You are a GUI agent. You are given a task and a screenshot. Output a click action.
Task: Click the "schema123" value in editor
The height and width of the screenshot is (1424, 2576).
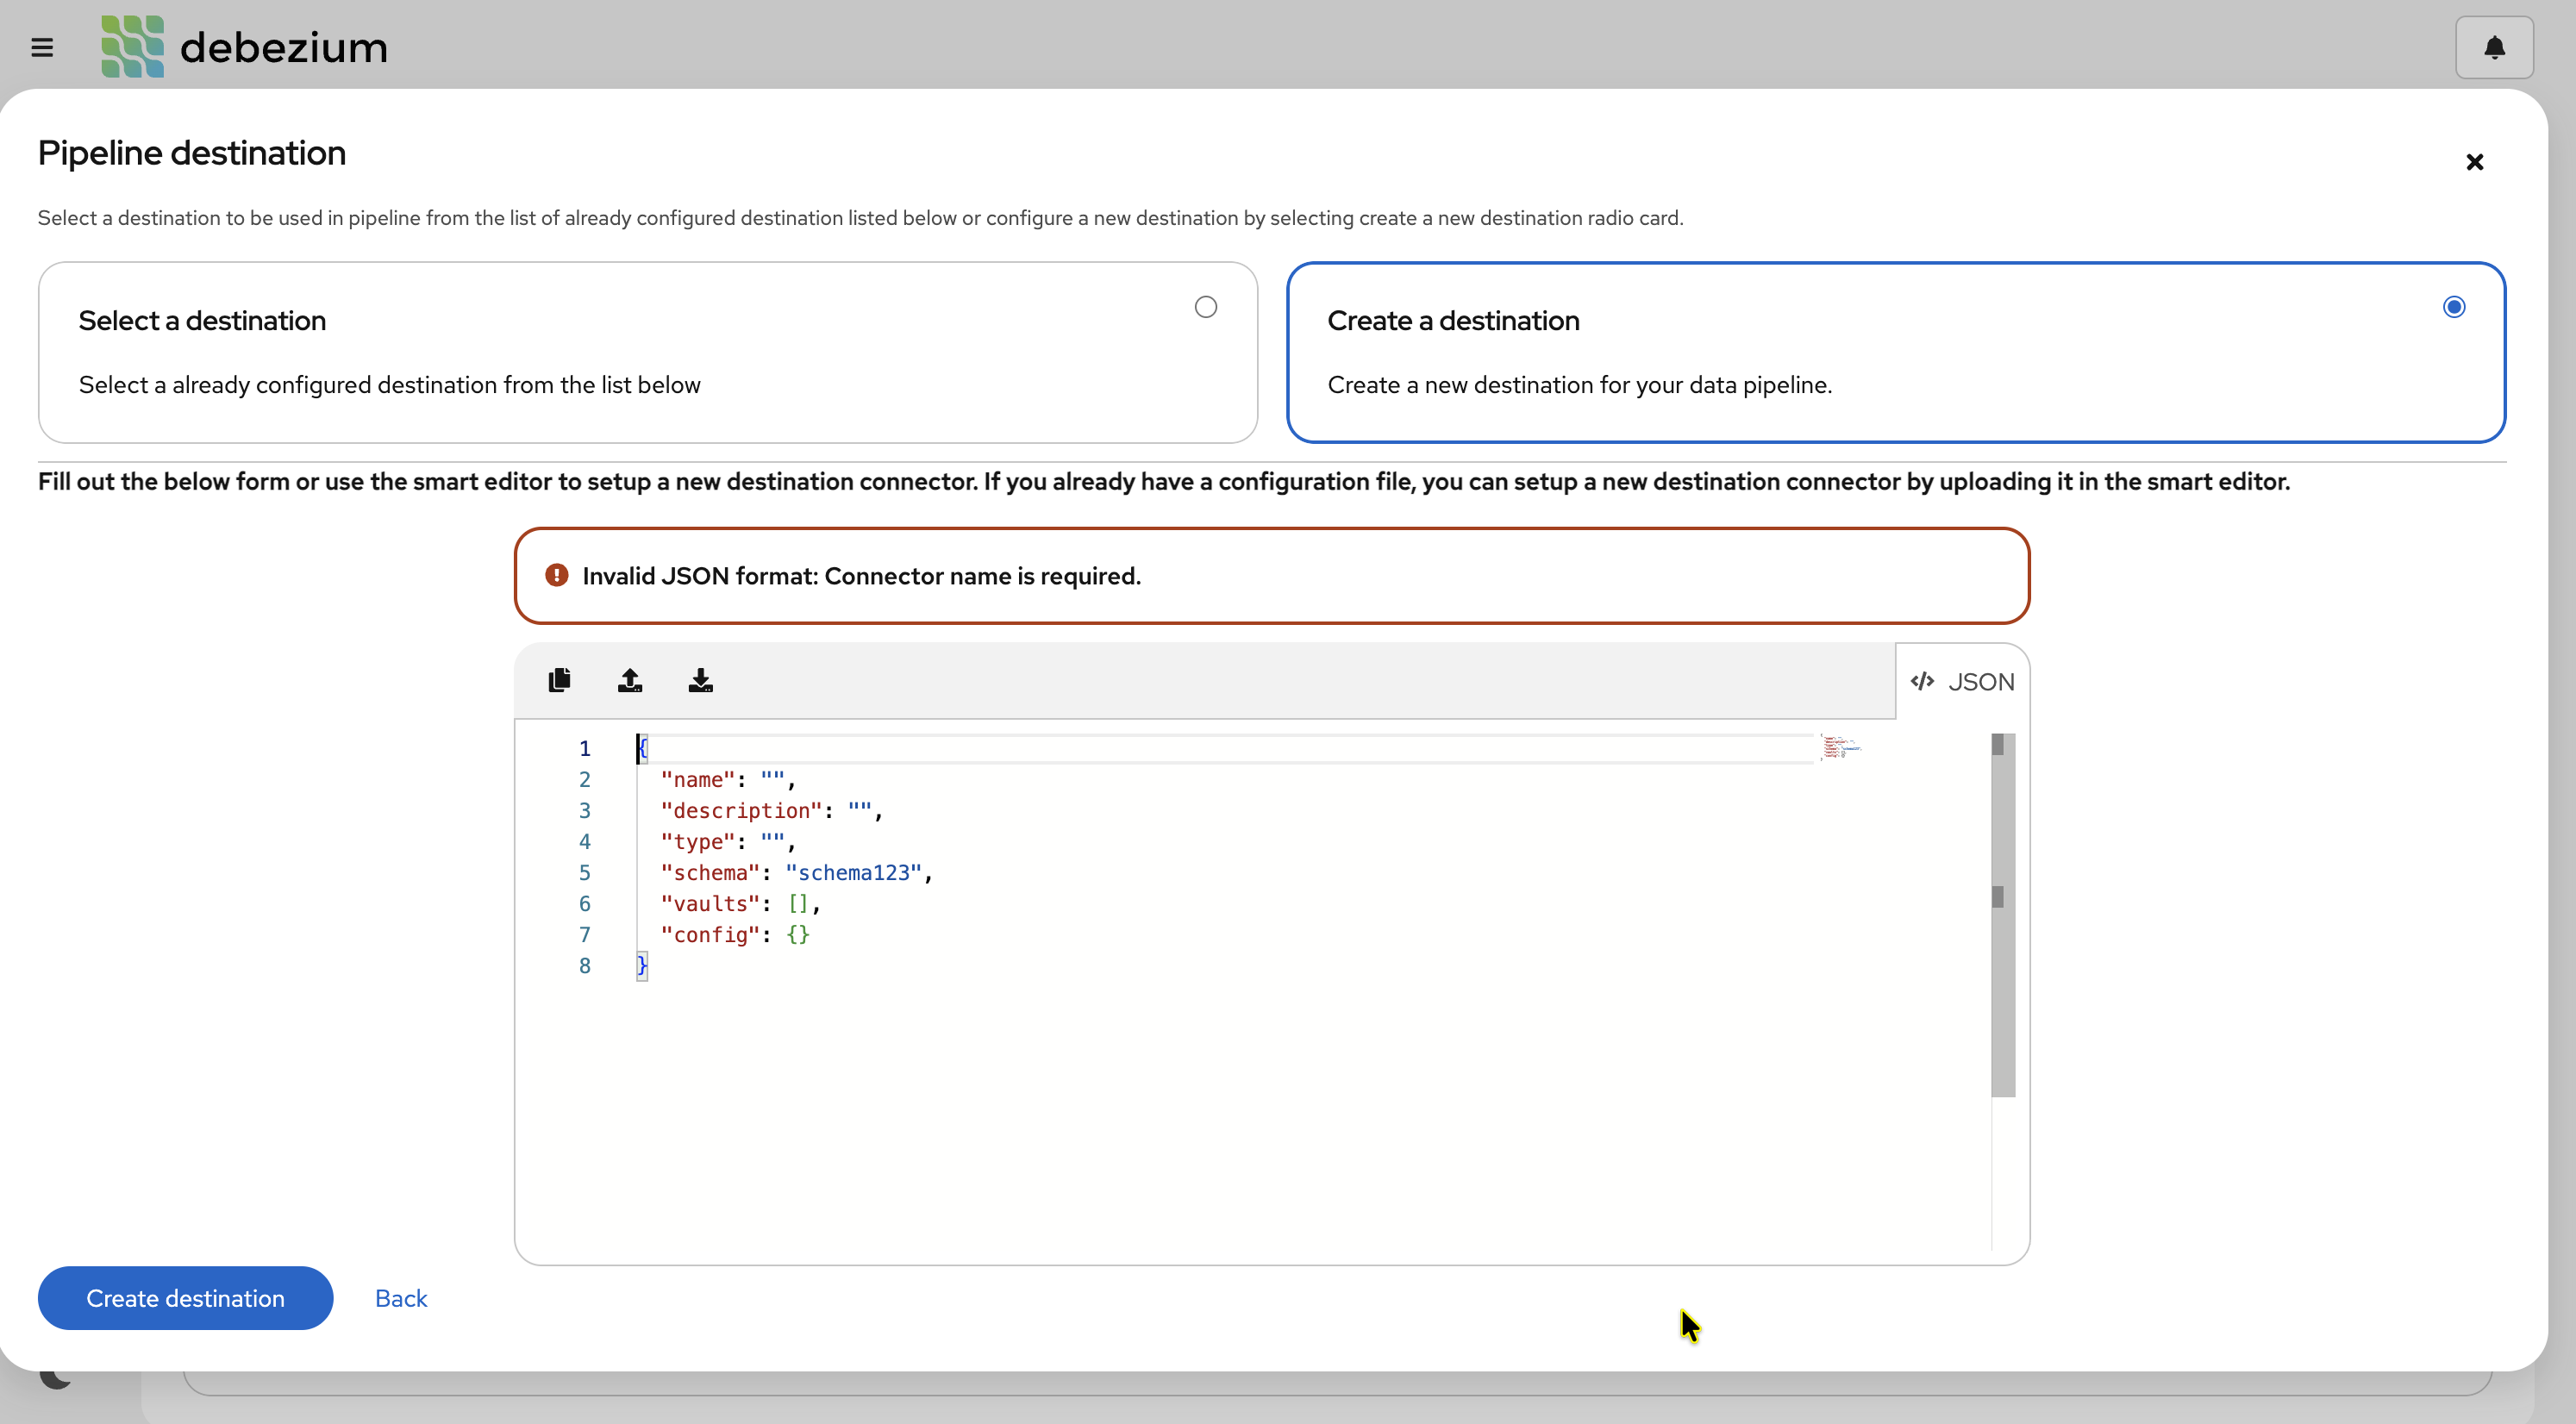click(x=853, y=873)
